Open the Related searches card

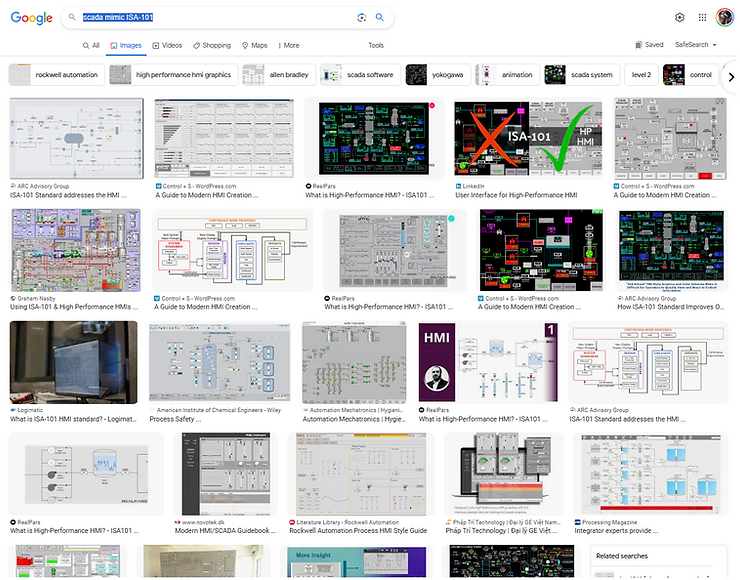(658, 562)
